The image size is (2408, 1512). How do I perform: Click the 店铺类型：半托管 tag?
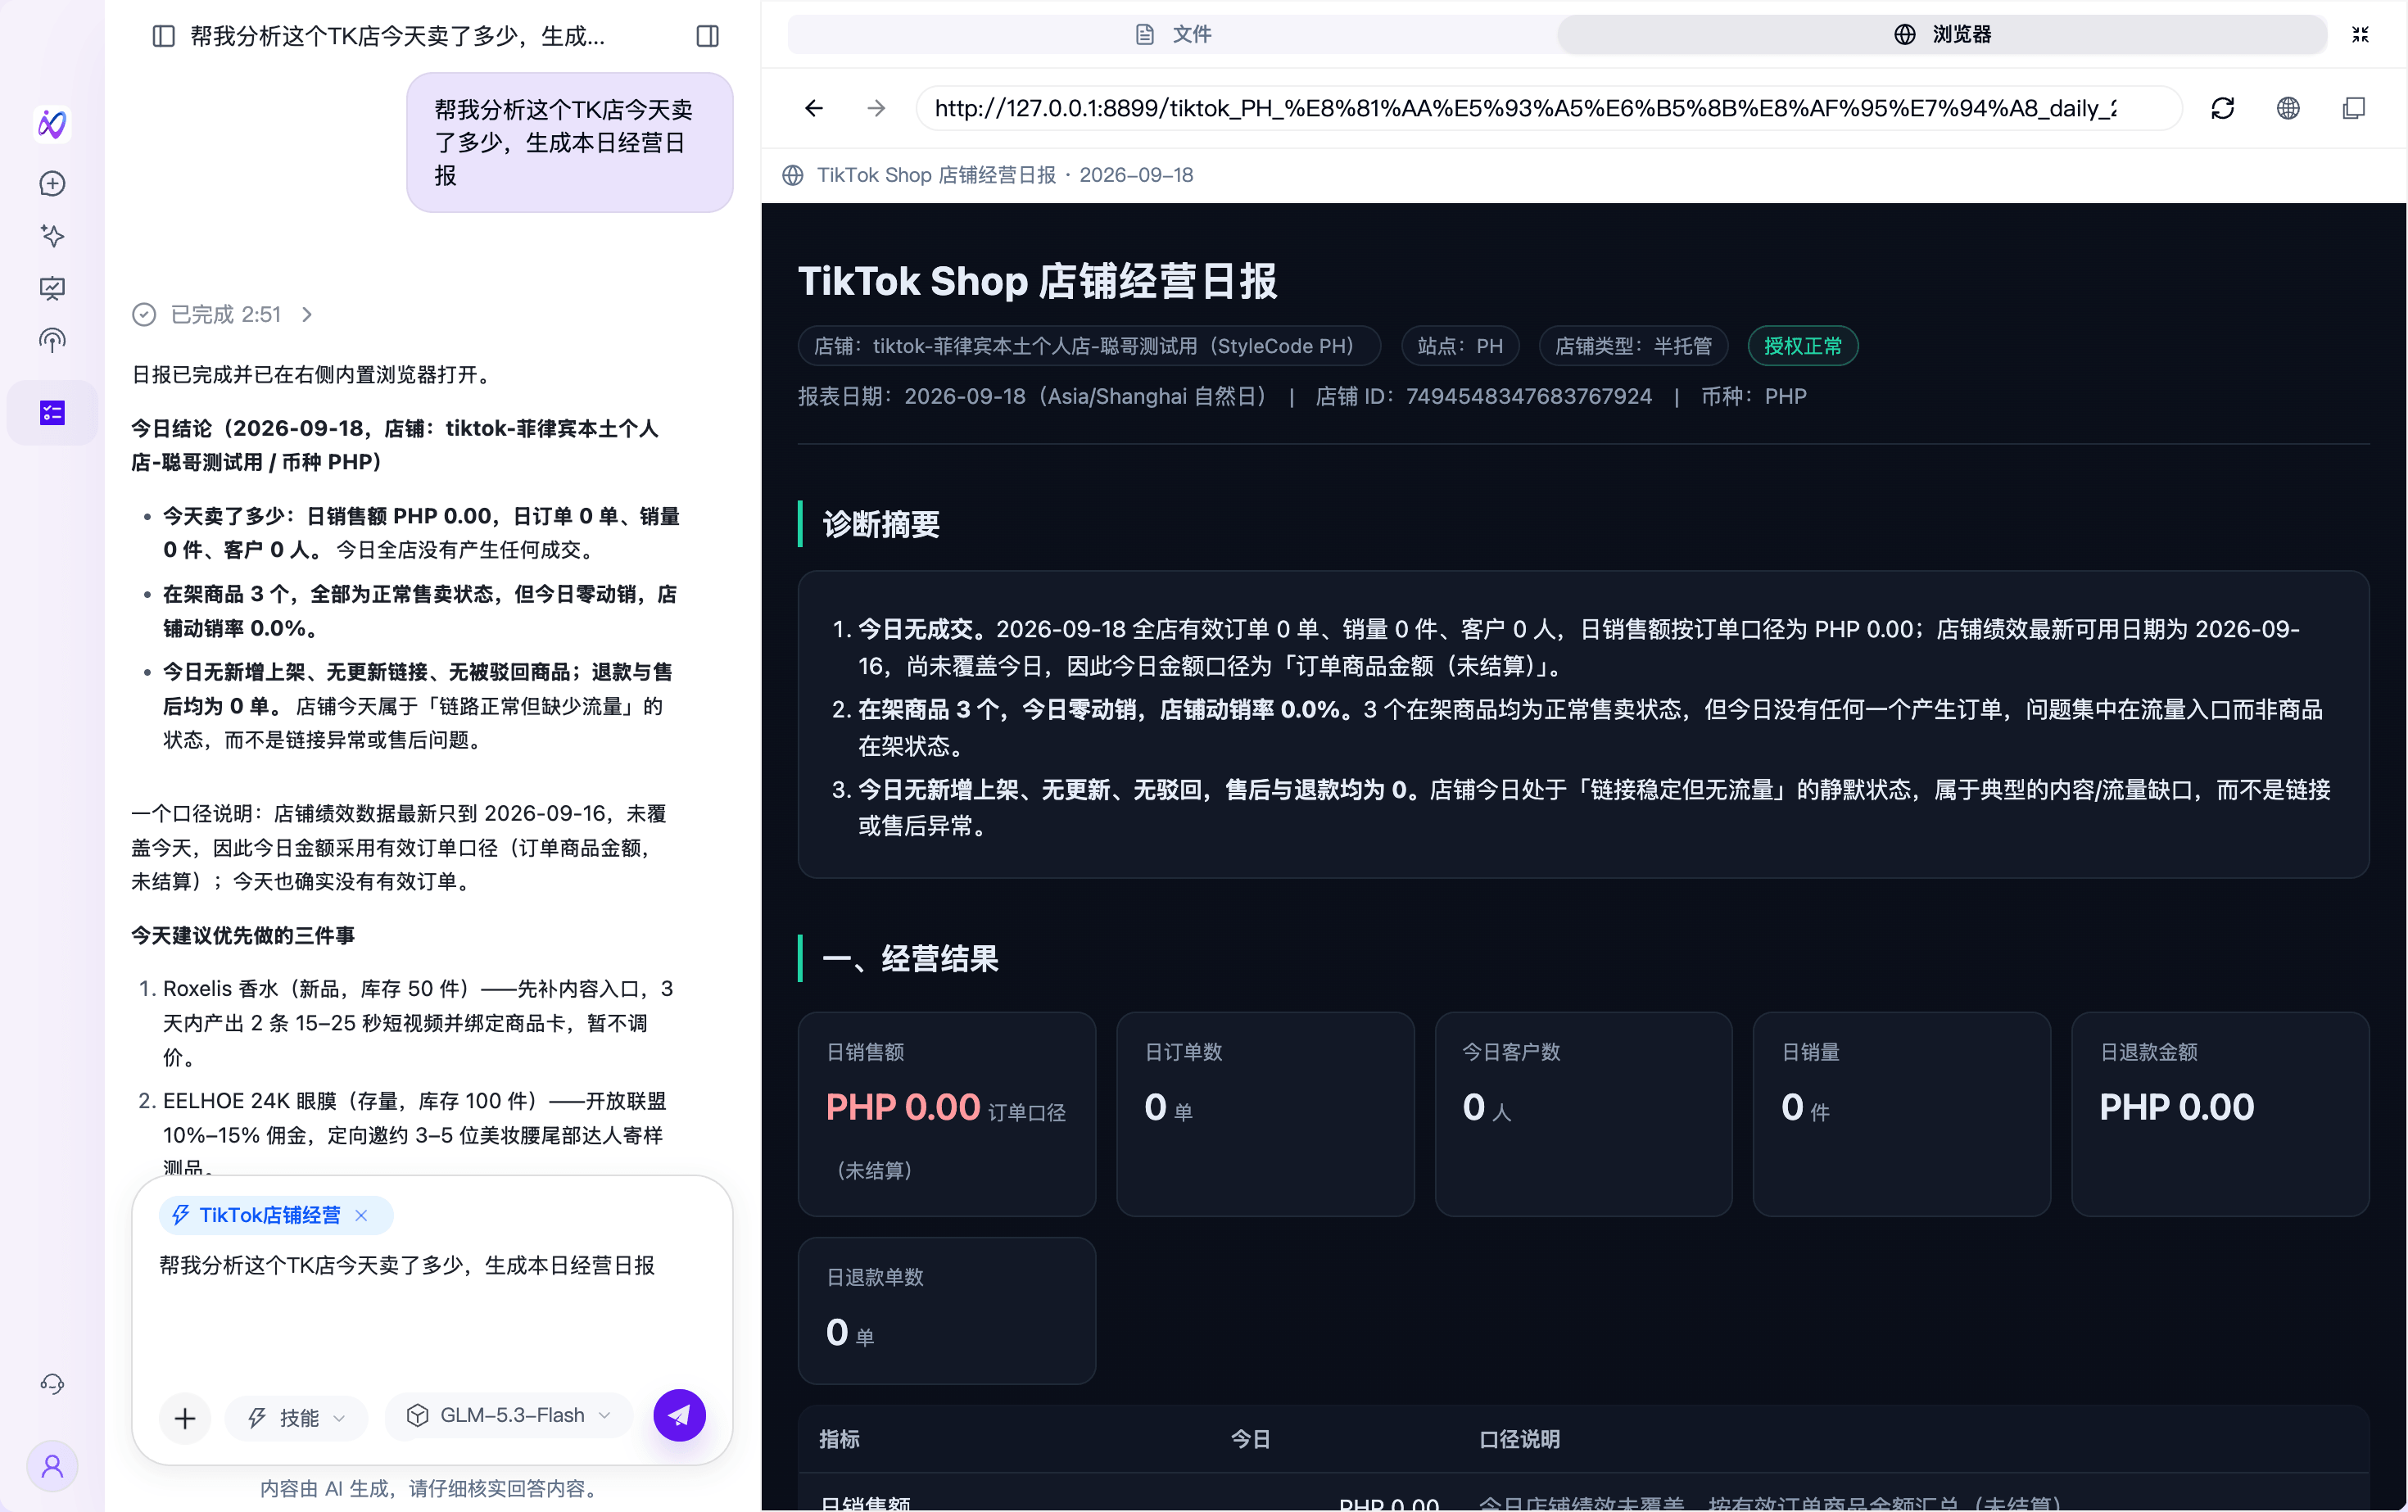click(x=1633, y=346)
